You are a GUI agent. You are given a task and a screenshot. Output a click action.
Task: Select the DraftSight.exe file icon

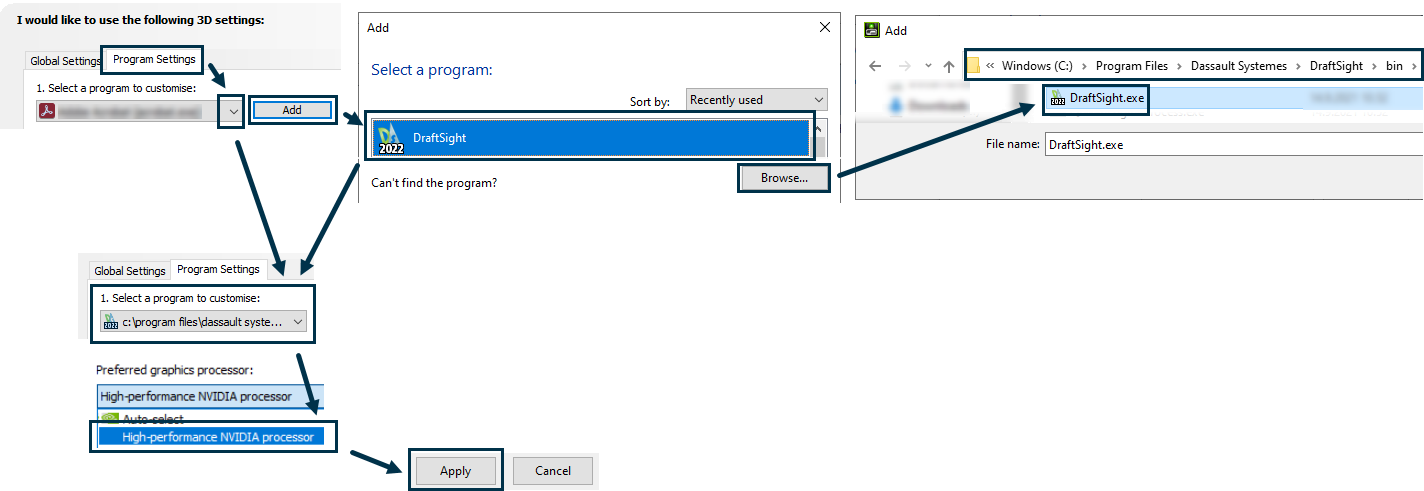(1057, 98)
